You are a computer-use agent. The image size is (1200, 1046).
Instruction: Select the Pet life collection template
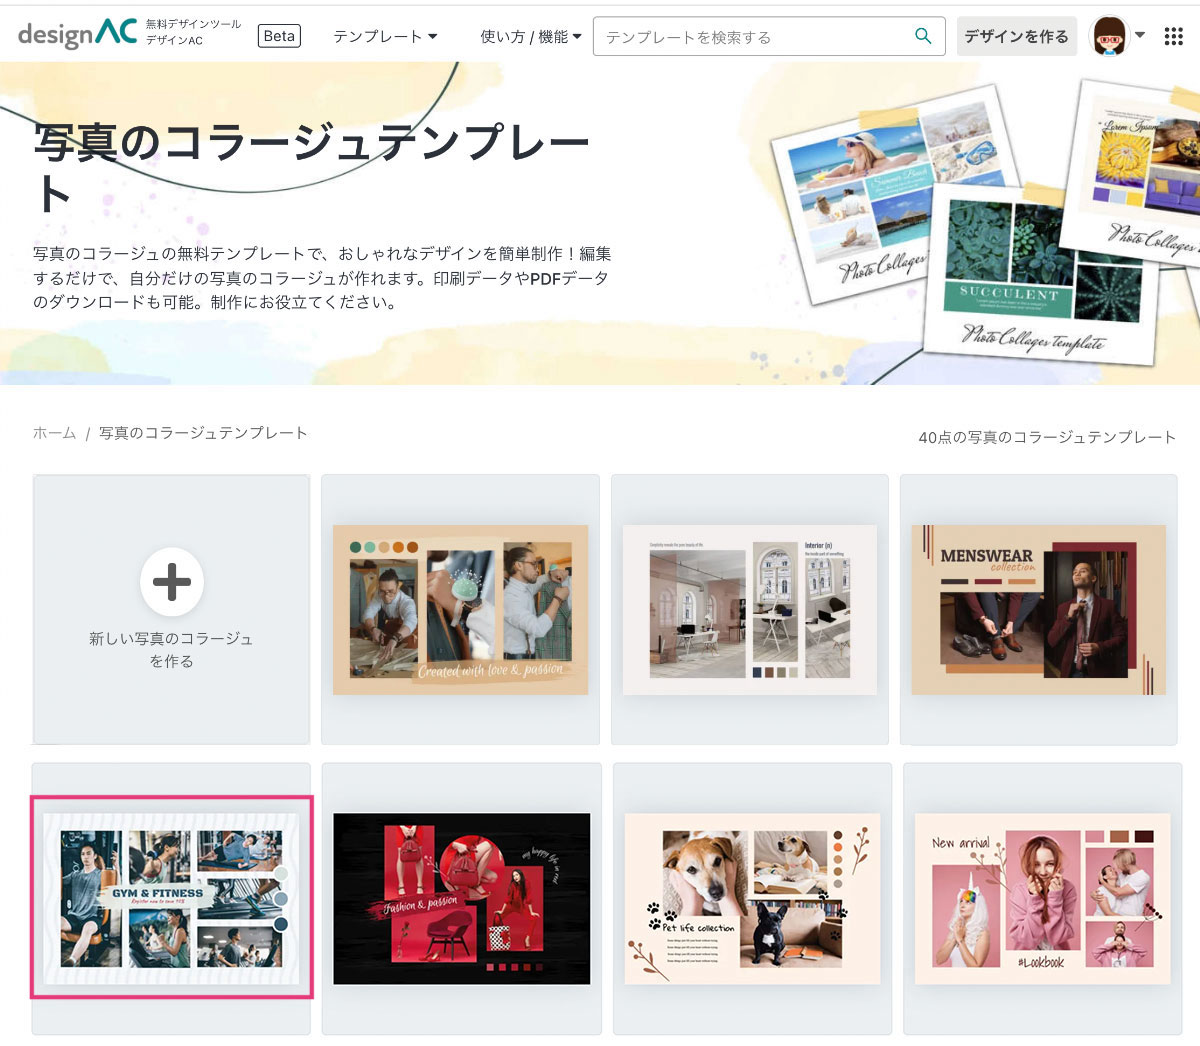[750, 898]
